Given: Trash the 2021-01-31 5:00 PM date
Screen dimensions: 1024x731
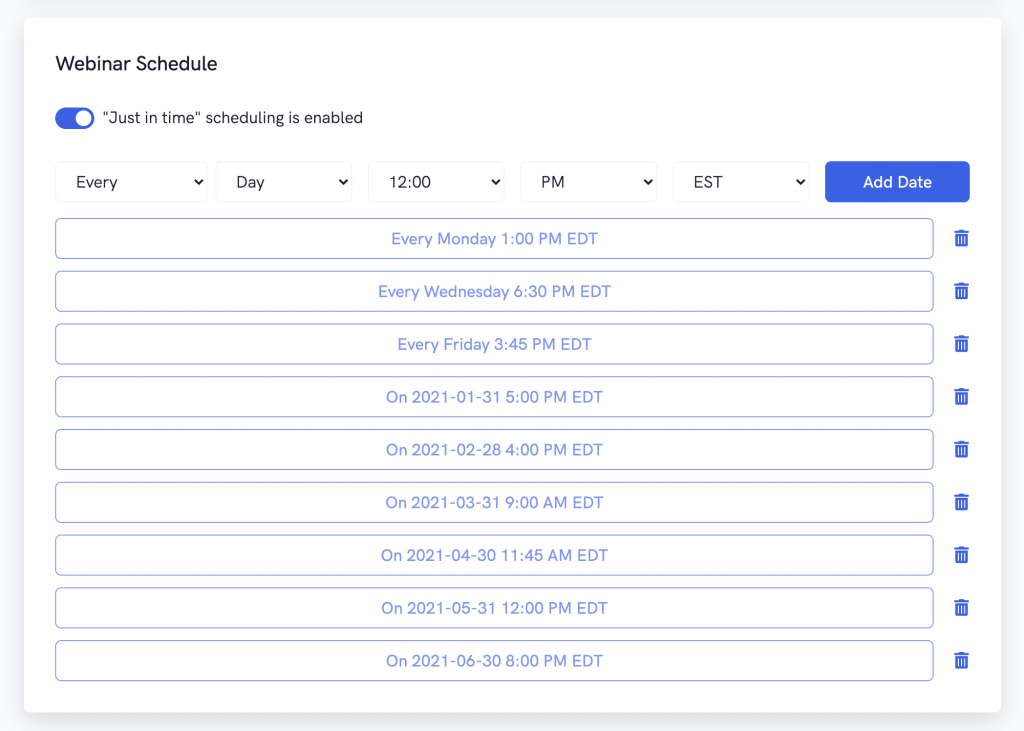Looking at the screenshot, I should coord(961,397).
